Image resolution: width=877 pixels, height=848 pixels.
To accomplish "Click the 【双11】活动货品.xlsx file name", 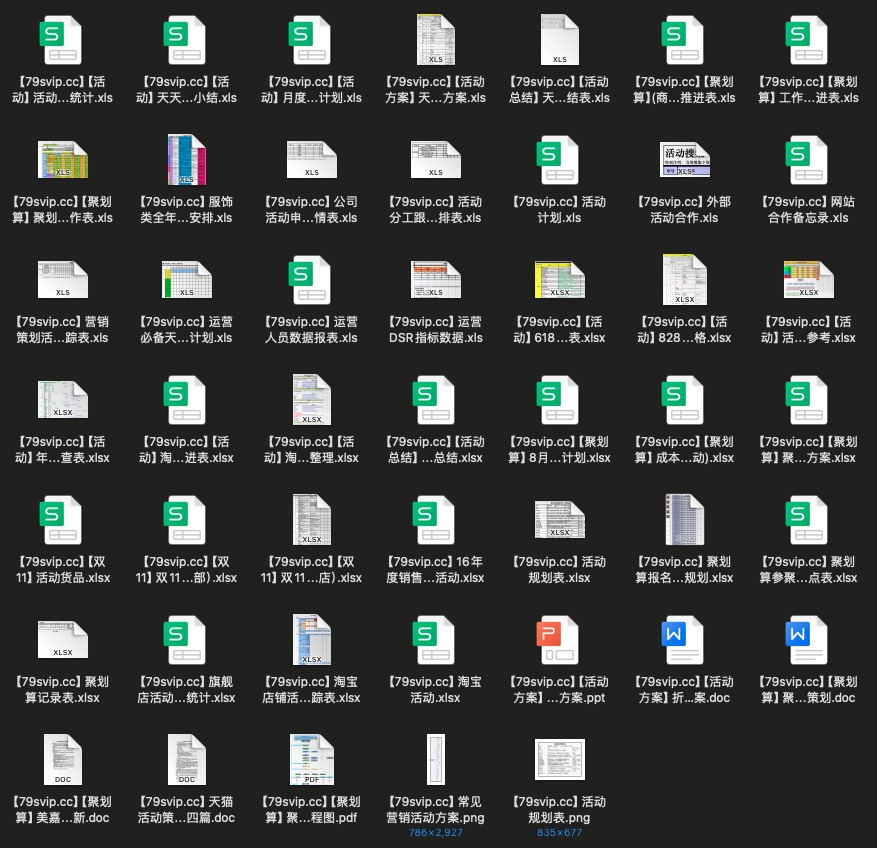I will (62, 569).
